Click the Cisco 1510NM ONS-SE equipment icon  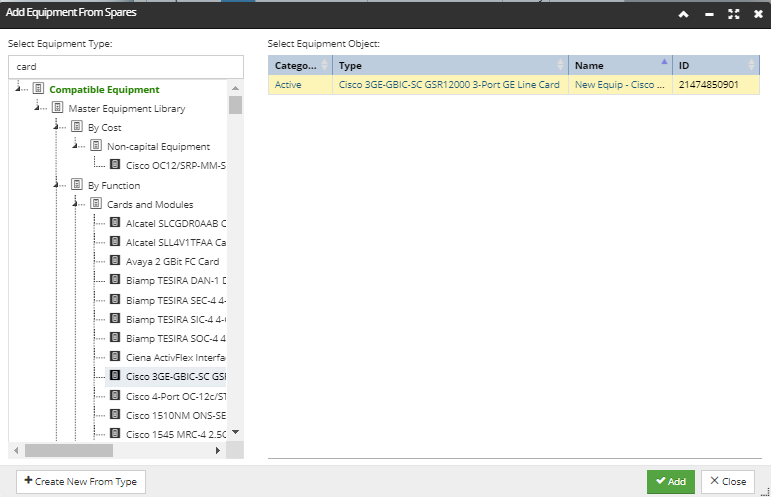tap(115, 414)
